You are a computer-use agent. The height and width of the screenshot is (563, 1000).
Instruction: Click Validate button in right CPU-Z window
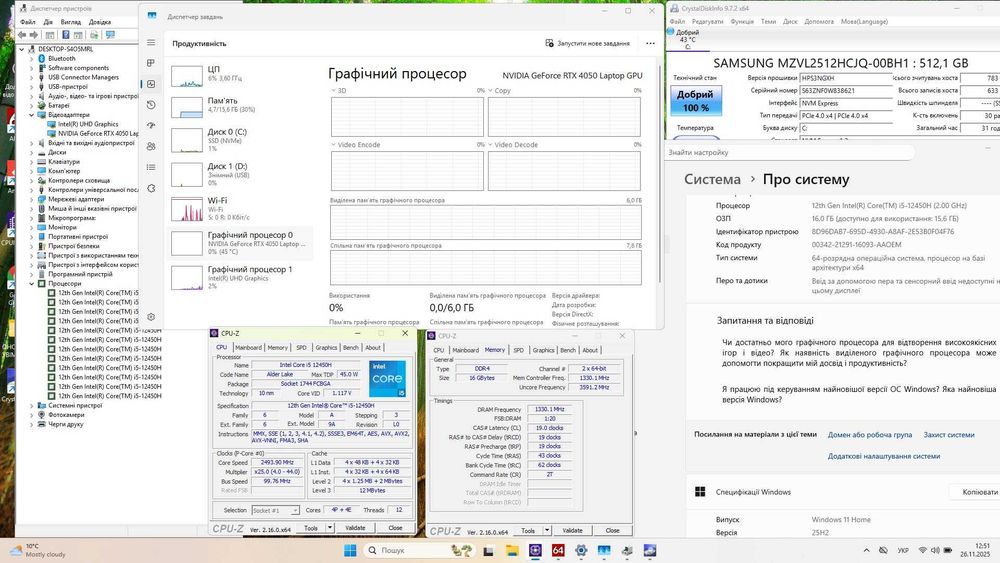pyautogui.click(x=572, y=530)
